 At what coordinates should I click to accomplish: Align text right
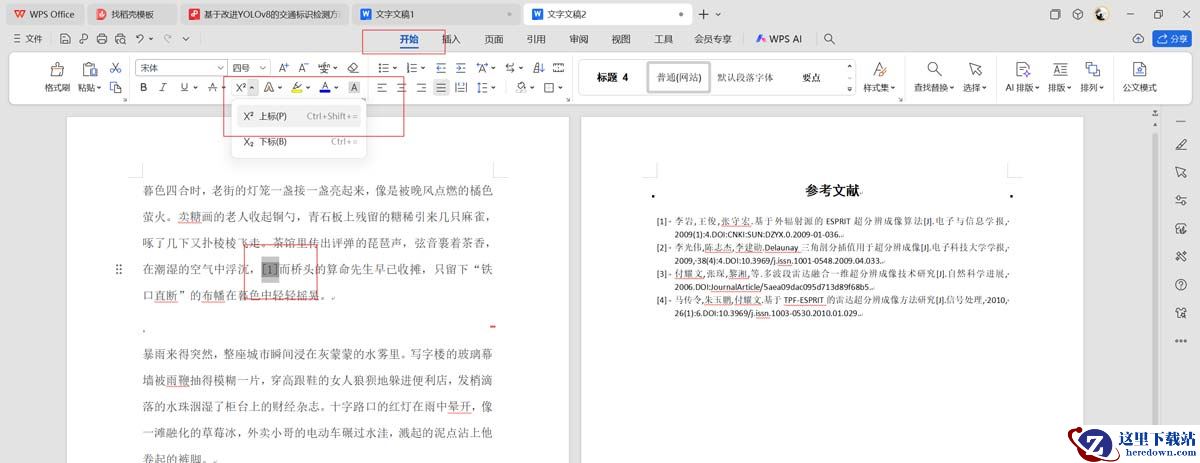pos(421,88)
